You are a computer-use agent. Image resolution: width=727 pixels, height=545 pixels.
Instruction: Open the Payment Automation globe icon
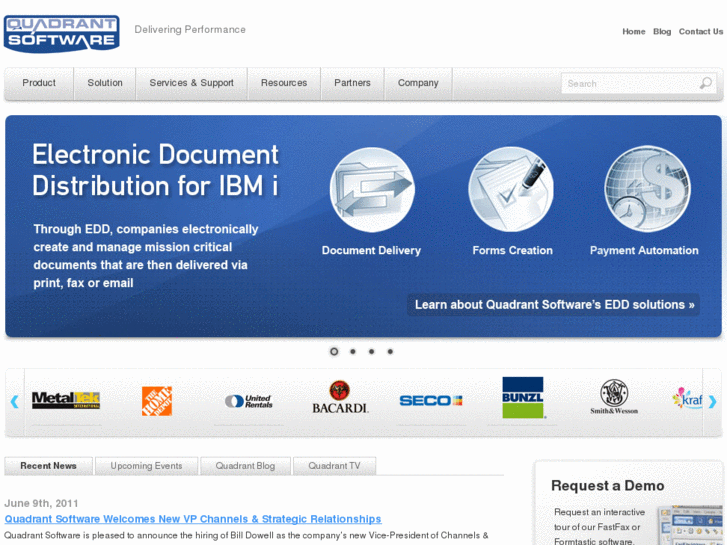pyautogui.click(x=647, y=189)
